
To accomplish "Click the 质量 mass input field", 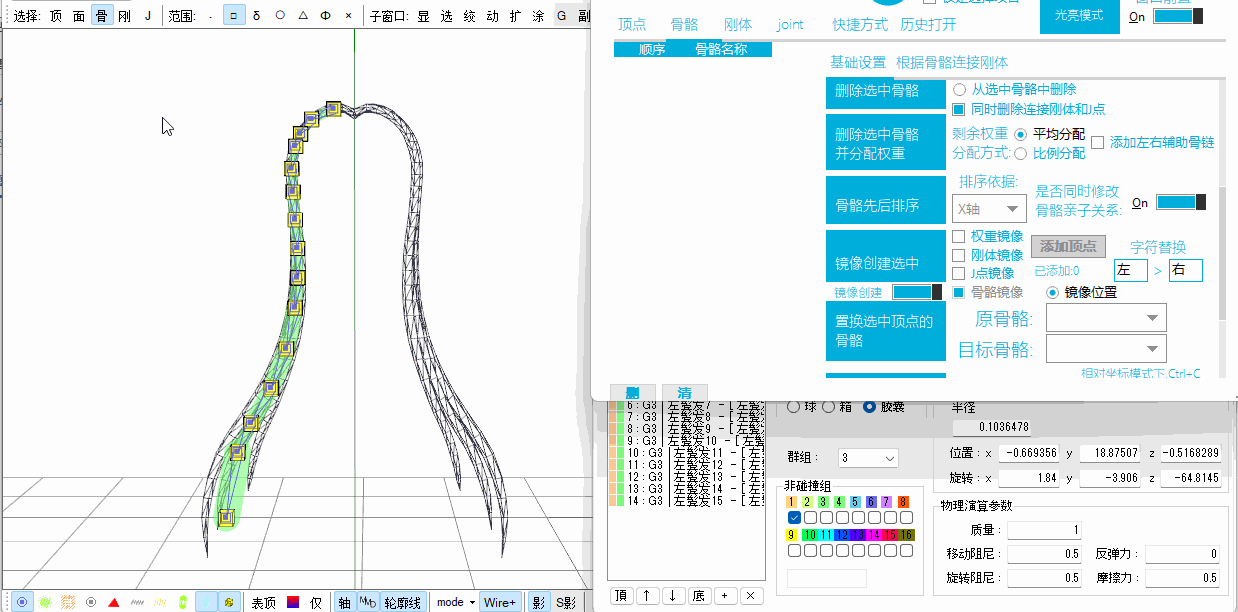I will [x=1044, y=530].
